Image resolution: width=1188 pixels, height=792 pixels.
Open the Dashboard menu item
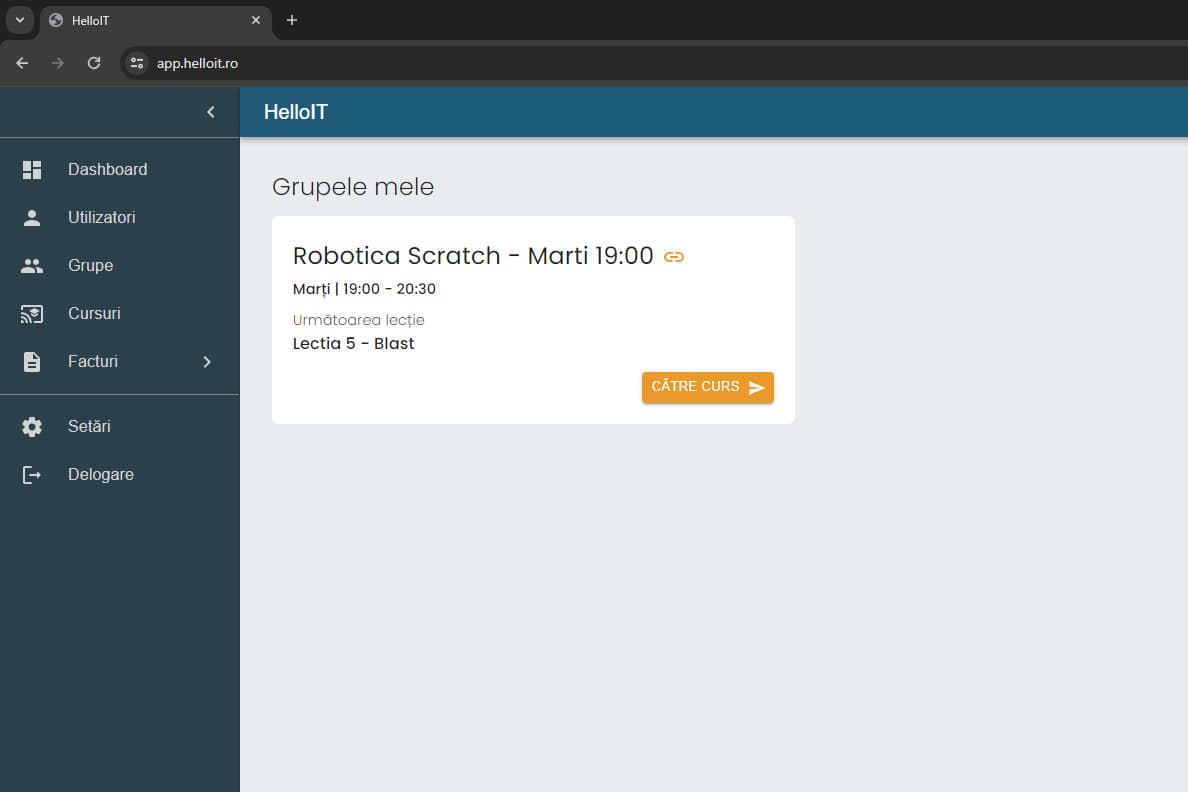(120, 170)
